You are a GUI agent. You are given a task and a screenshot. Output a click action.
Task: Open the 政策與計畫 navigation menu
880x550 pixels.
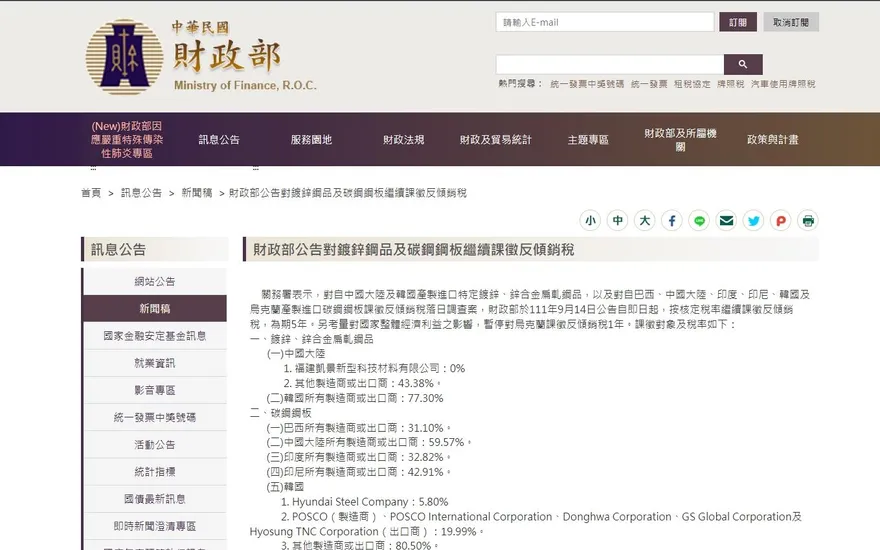pyautogui.click(x=772, y=140)
